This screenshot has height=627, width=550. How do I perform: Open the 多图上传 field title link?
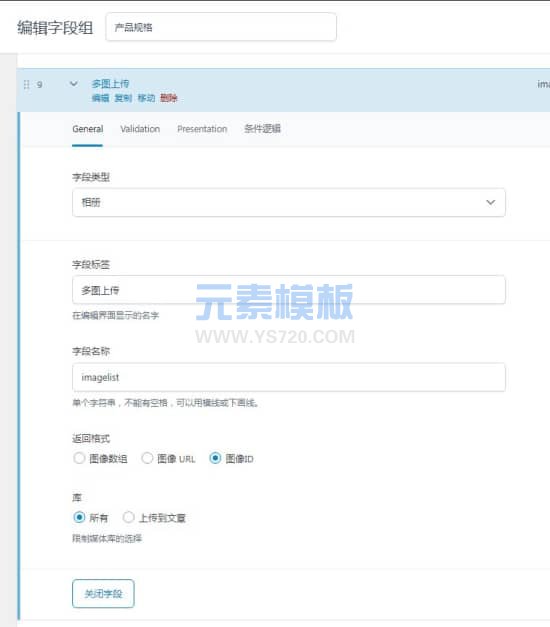click(x=110, y=84)
